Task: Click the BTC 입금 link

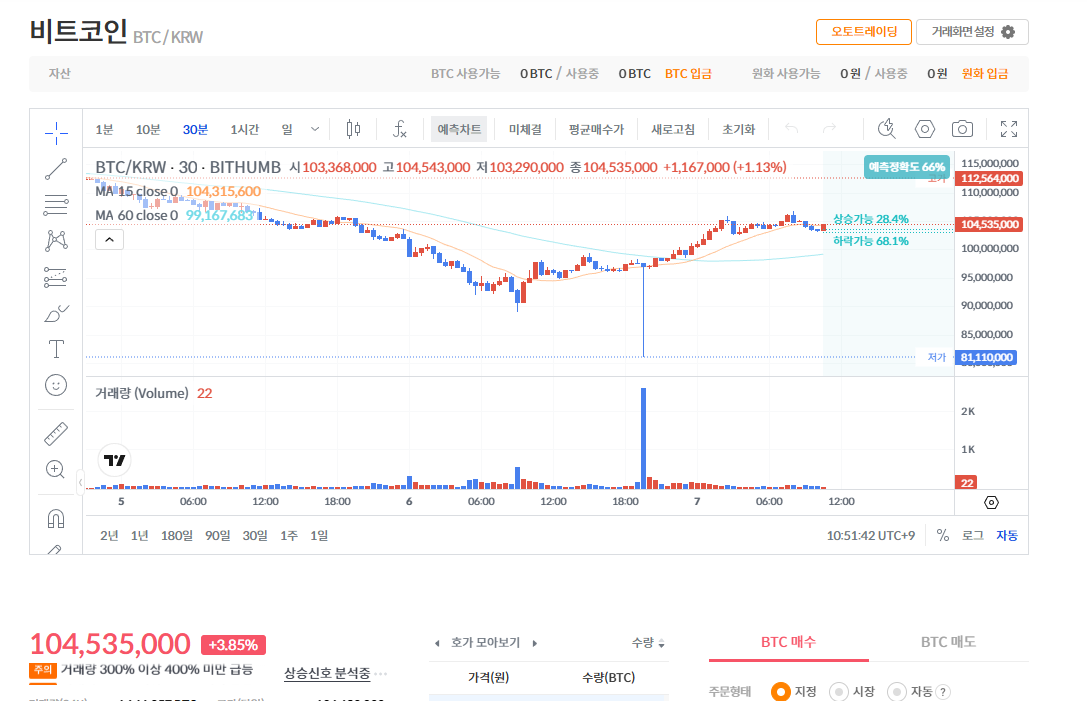Action: click(688, 73)
